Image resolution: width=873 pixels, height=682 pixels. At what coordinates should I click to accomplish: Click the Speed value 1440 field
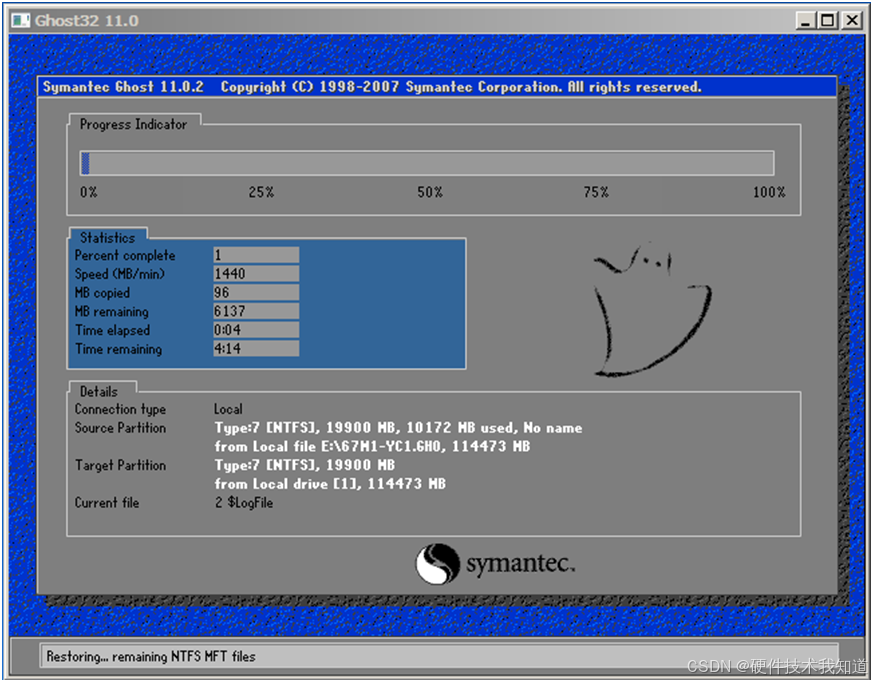pos(256,273)
